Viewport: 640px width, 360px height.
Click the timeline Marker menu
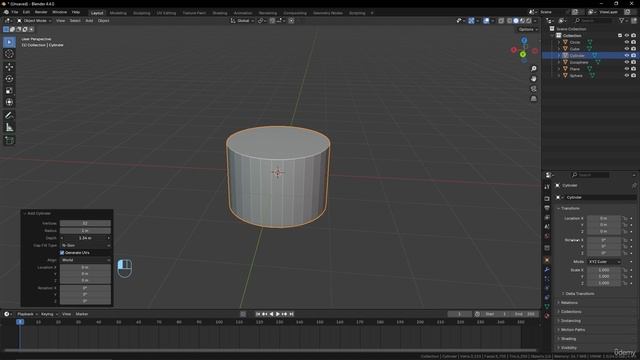click(82, 314)
